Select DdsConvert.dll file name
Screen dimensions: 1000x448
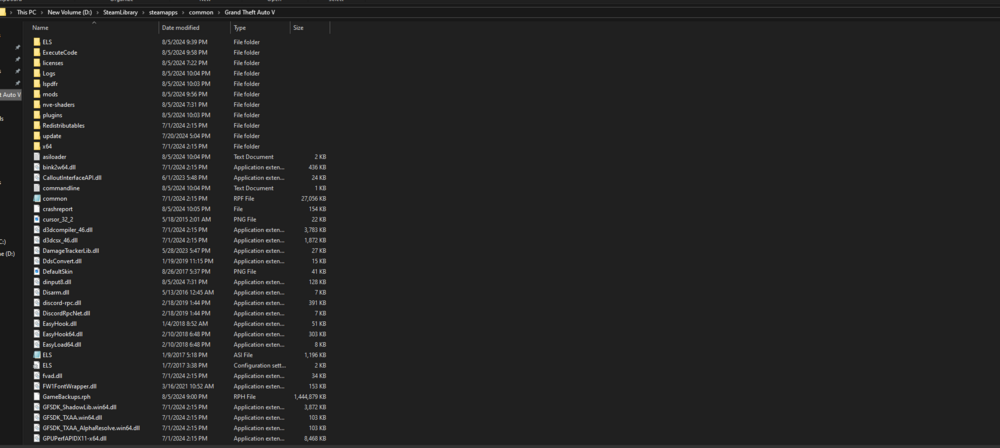62,261
